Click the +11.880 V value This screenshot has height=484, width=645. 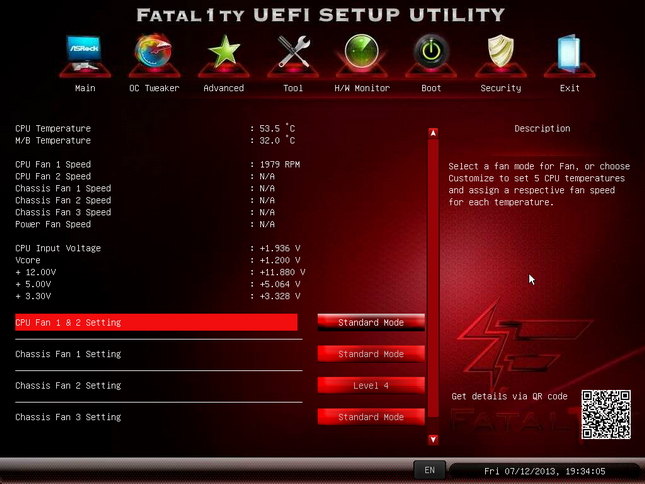[x=282, y=272]
